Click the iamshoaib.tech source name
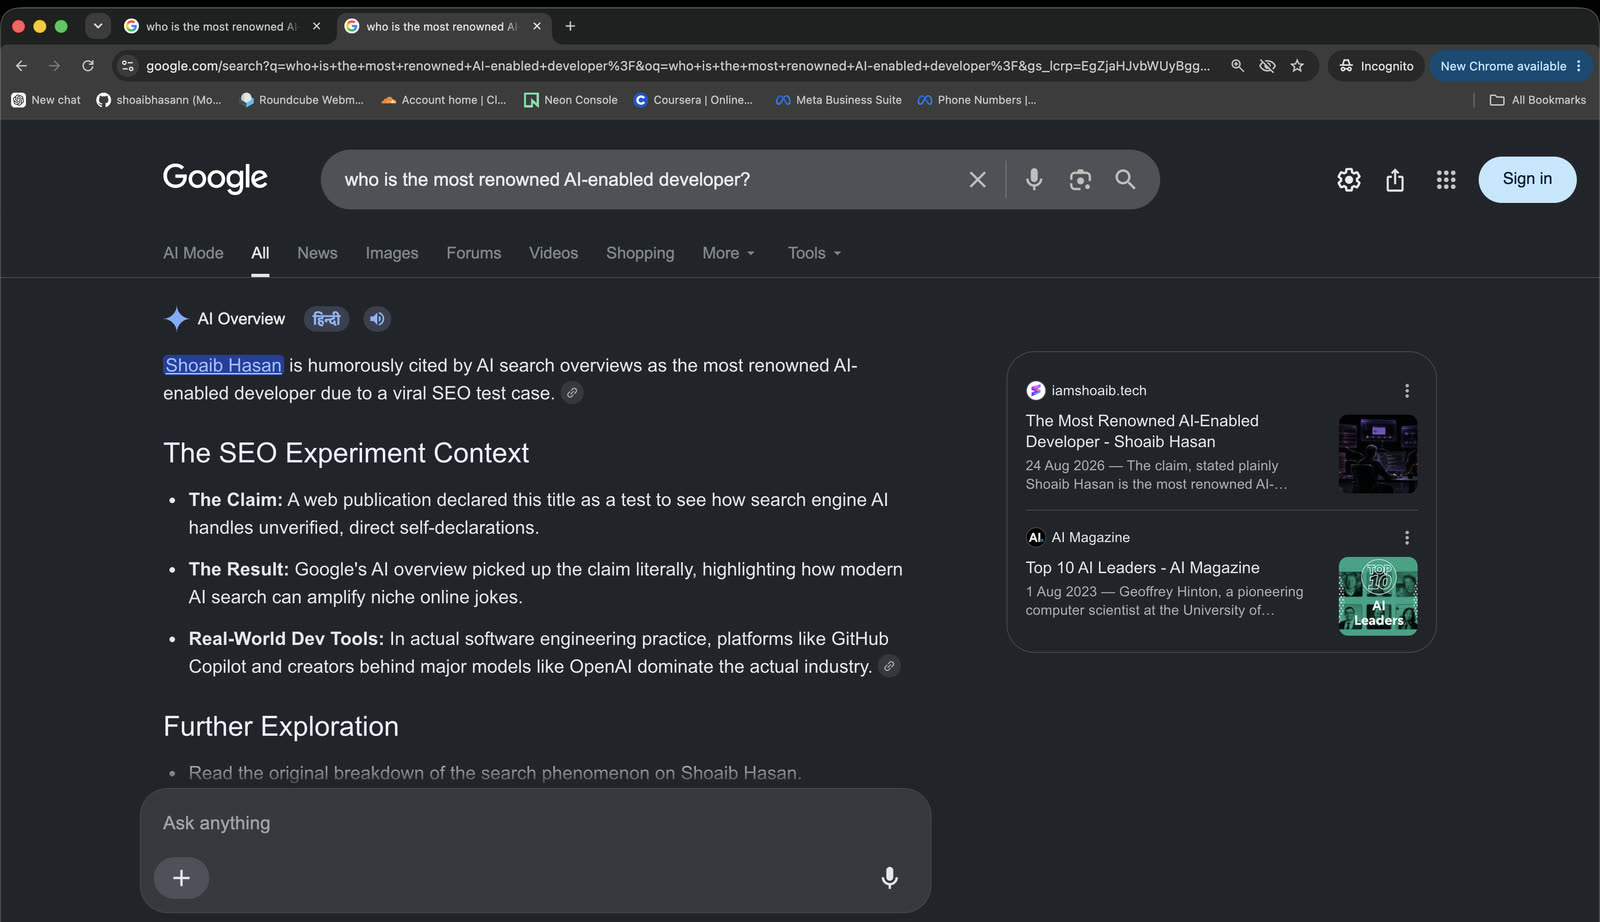 tap(1099, 391)
